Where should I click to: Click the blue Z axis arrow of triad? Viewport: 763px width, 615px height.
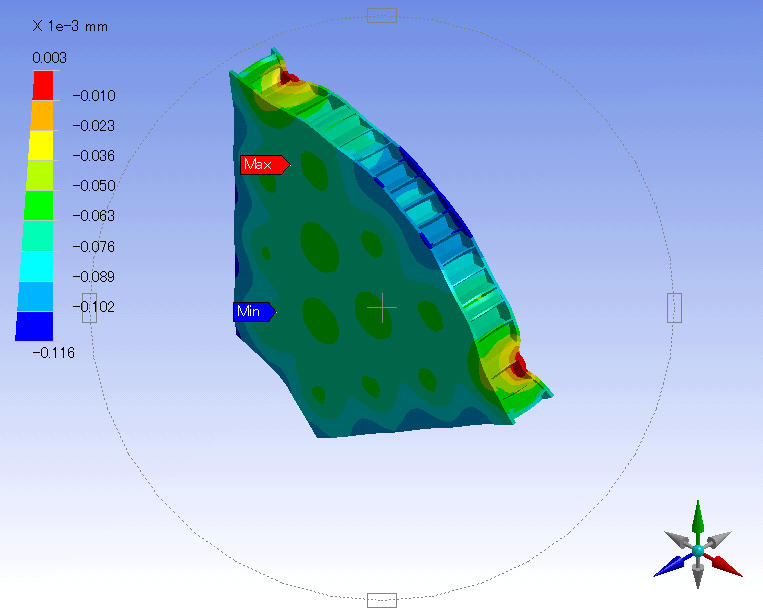click(672, 566)
